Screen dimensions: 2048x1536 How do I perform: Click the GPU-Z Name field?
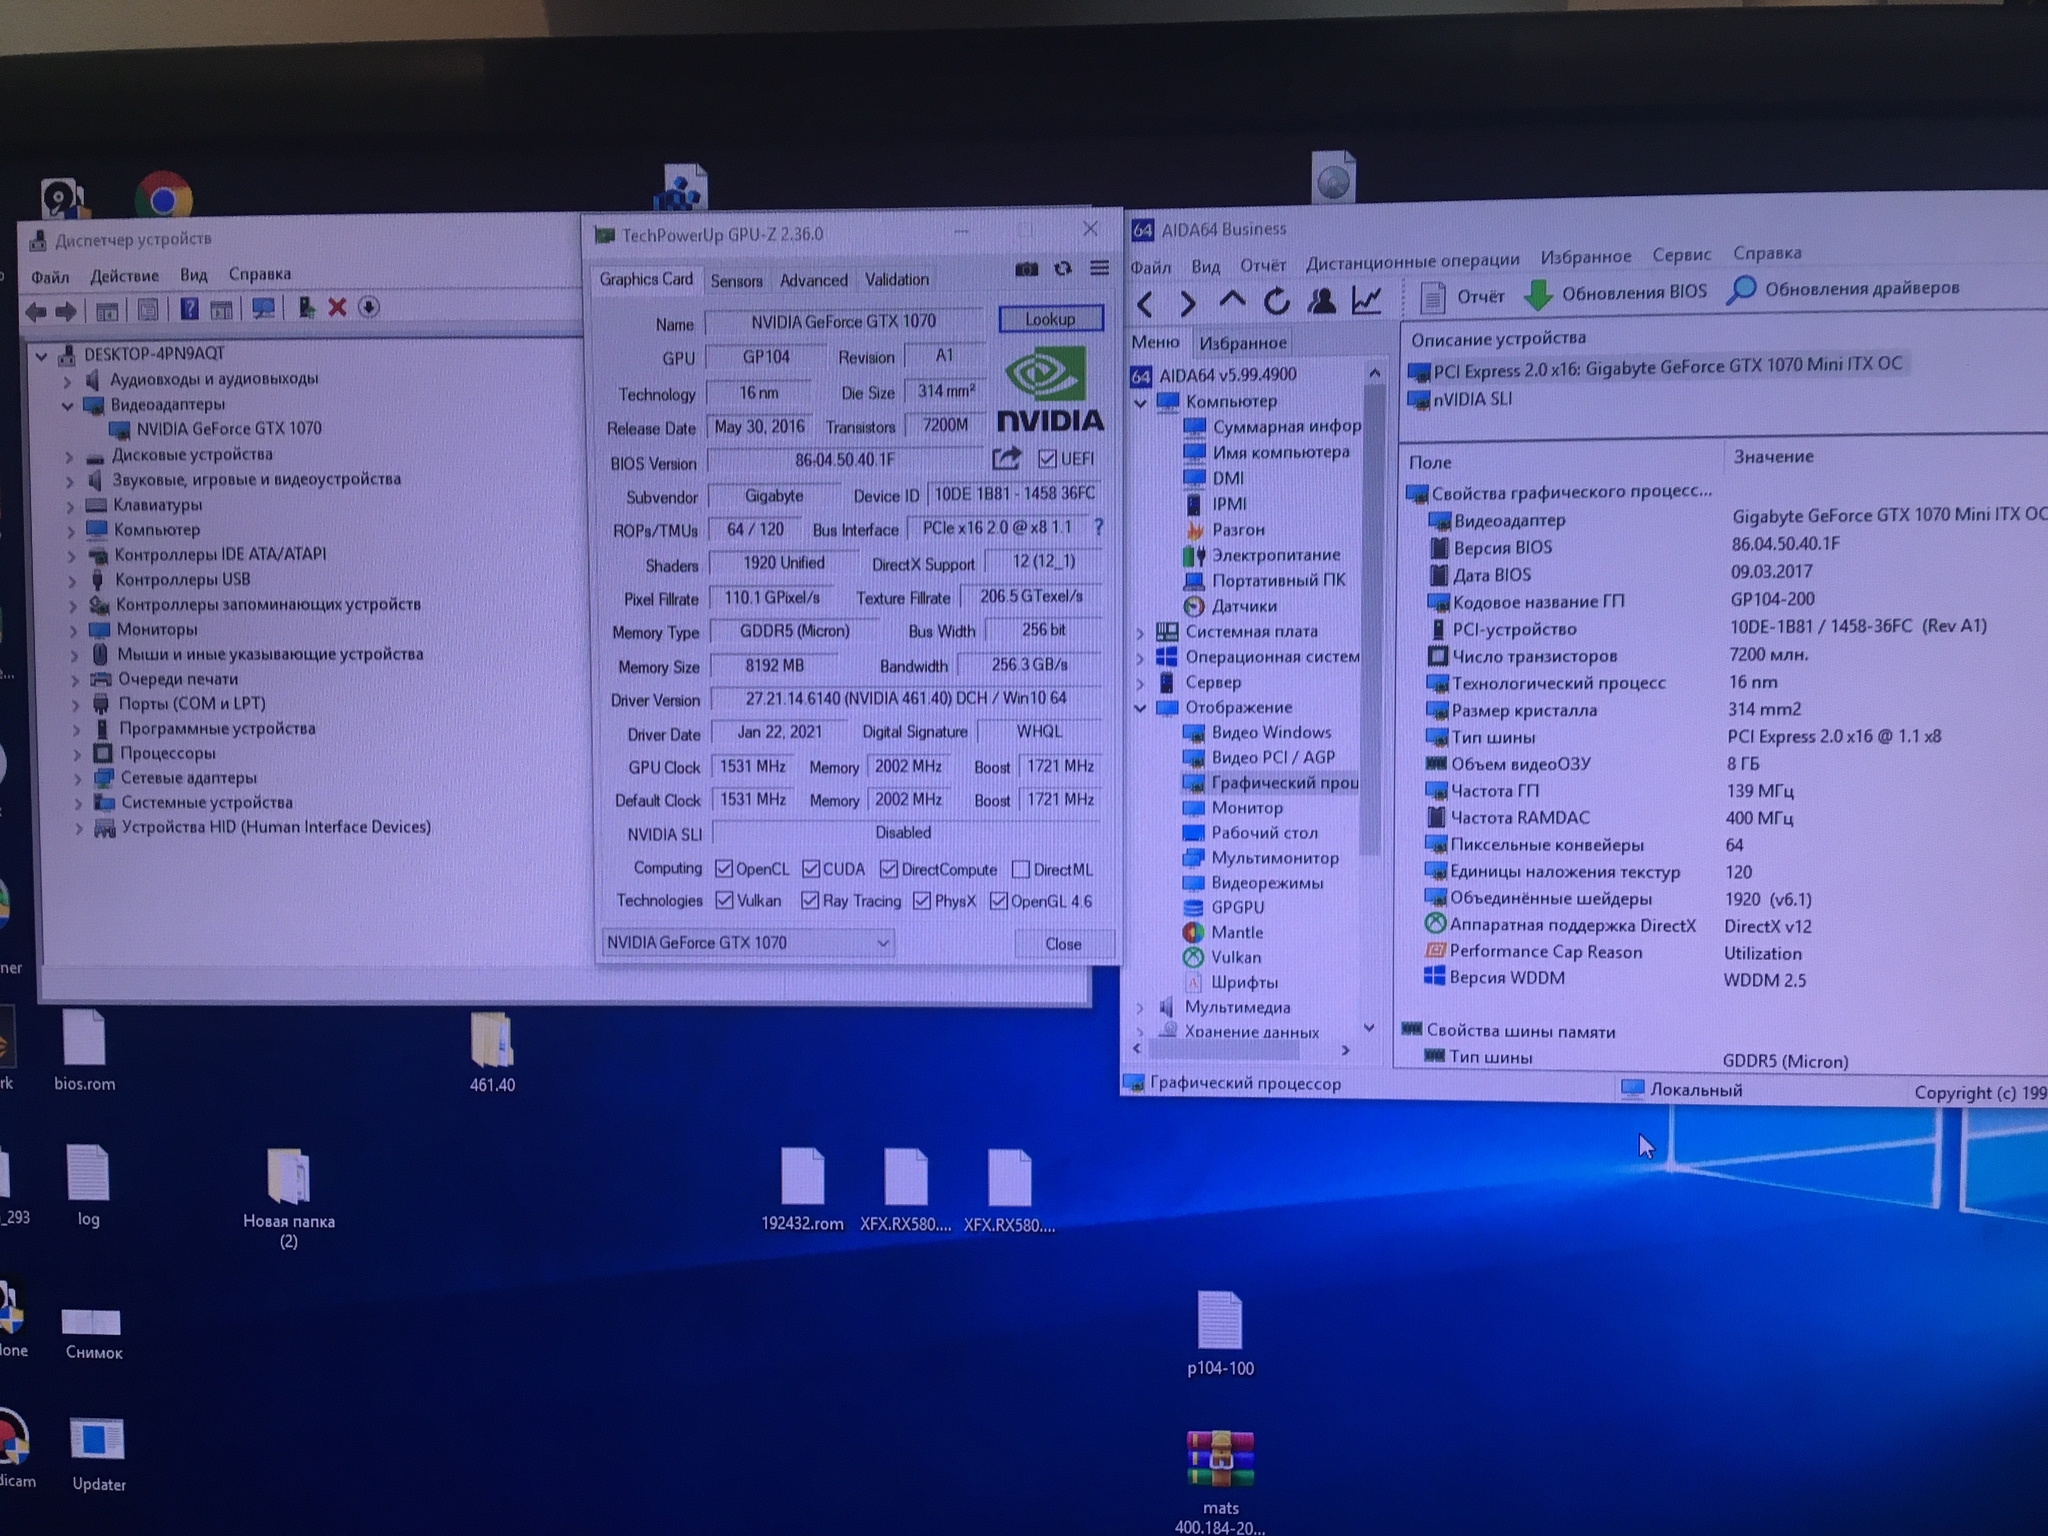(x=844, y=321)
